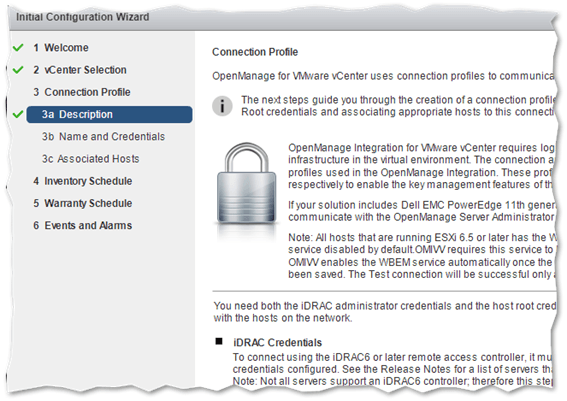Click the line starting 'If your solution includes Dell EMC'
This screenshot has height=401, width=567.
point(422,205)
